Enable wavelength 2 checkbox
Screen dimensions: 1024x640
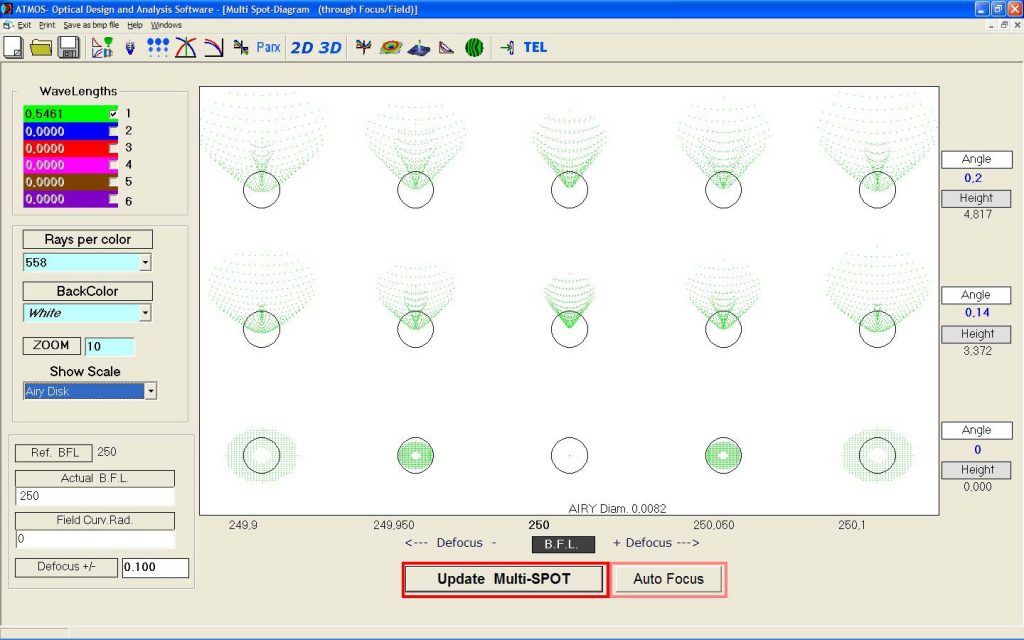click(x=114, y=131)
